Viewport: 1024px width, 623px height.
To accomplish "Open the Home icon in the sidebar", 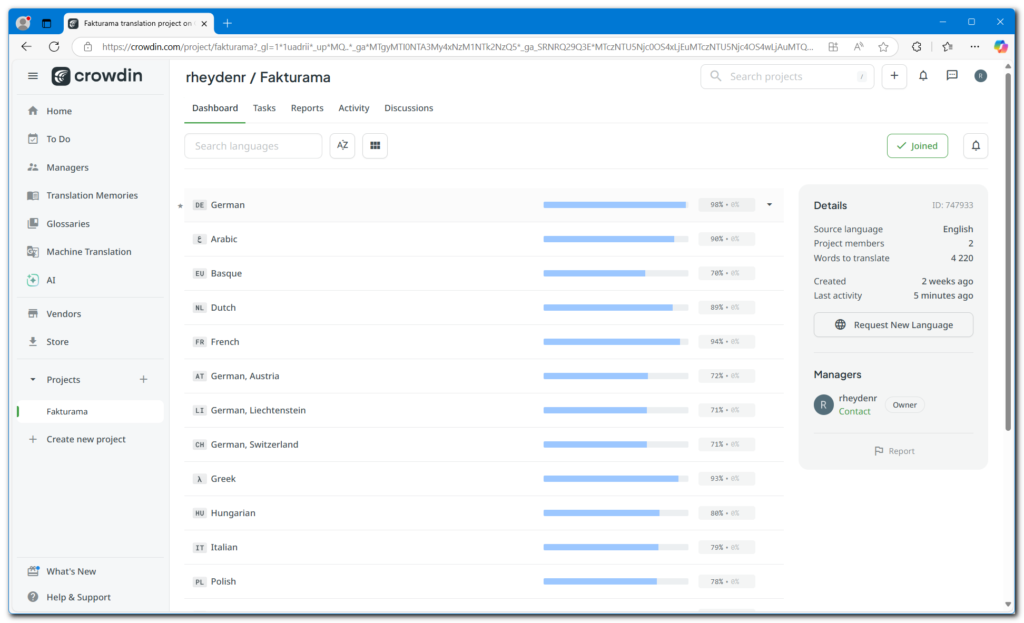I will tap(33, 111).
